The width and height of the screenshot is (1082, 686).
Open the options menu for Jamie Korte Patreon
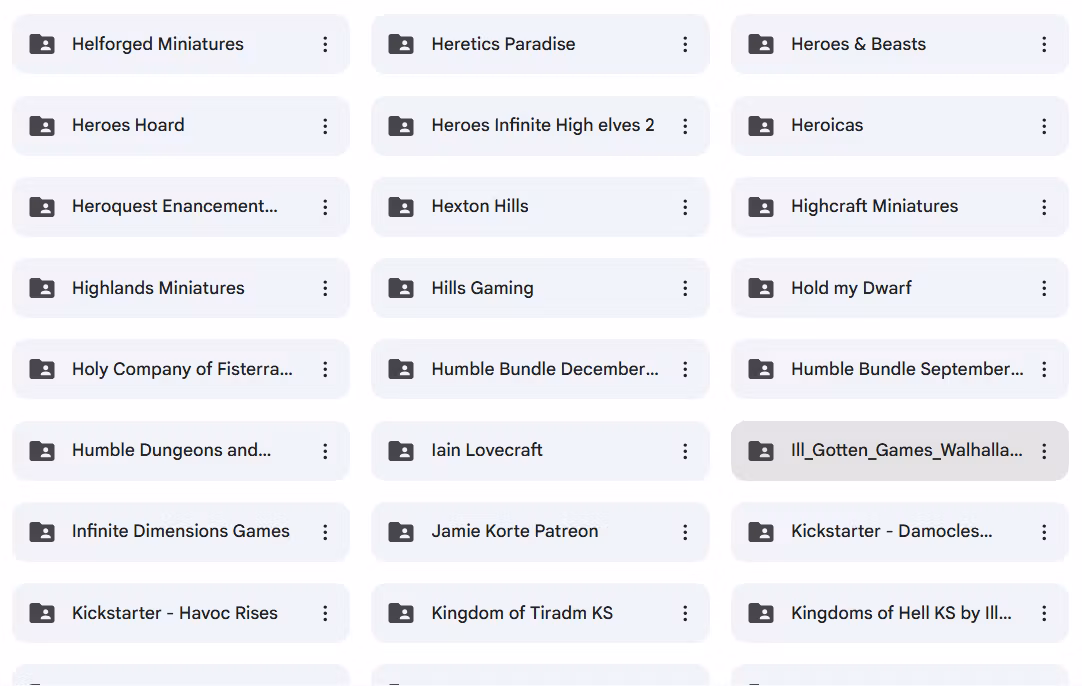(x=685, y=531)
